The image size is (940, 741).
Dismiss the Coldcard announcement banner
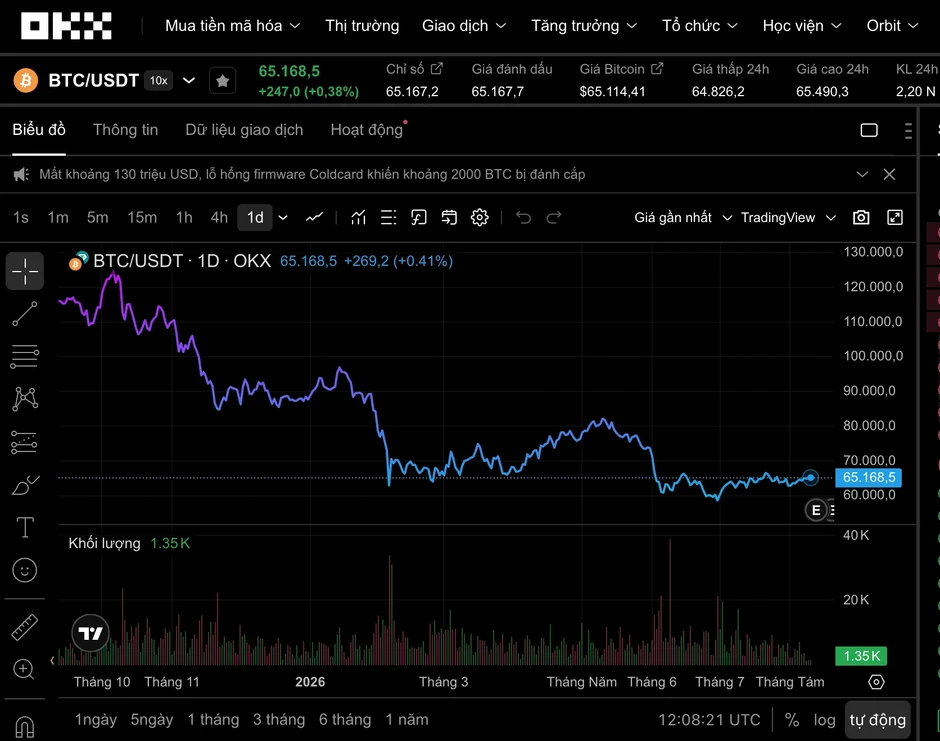(890, 174)
